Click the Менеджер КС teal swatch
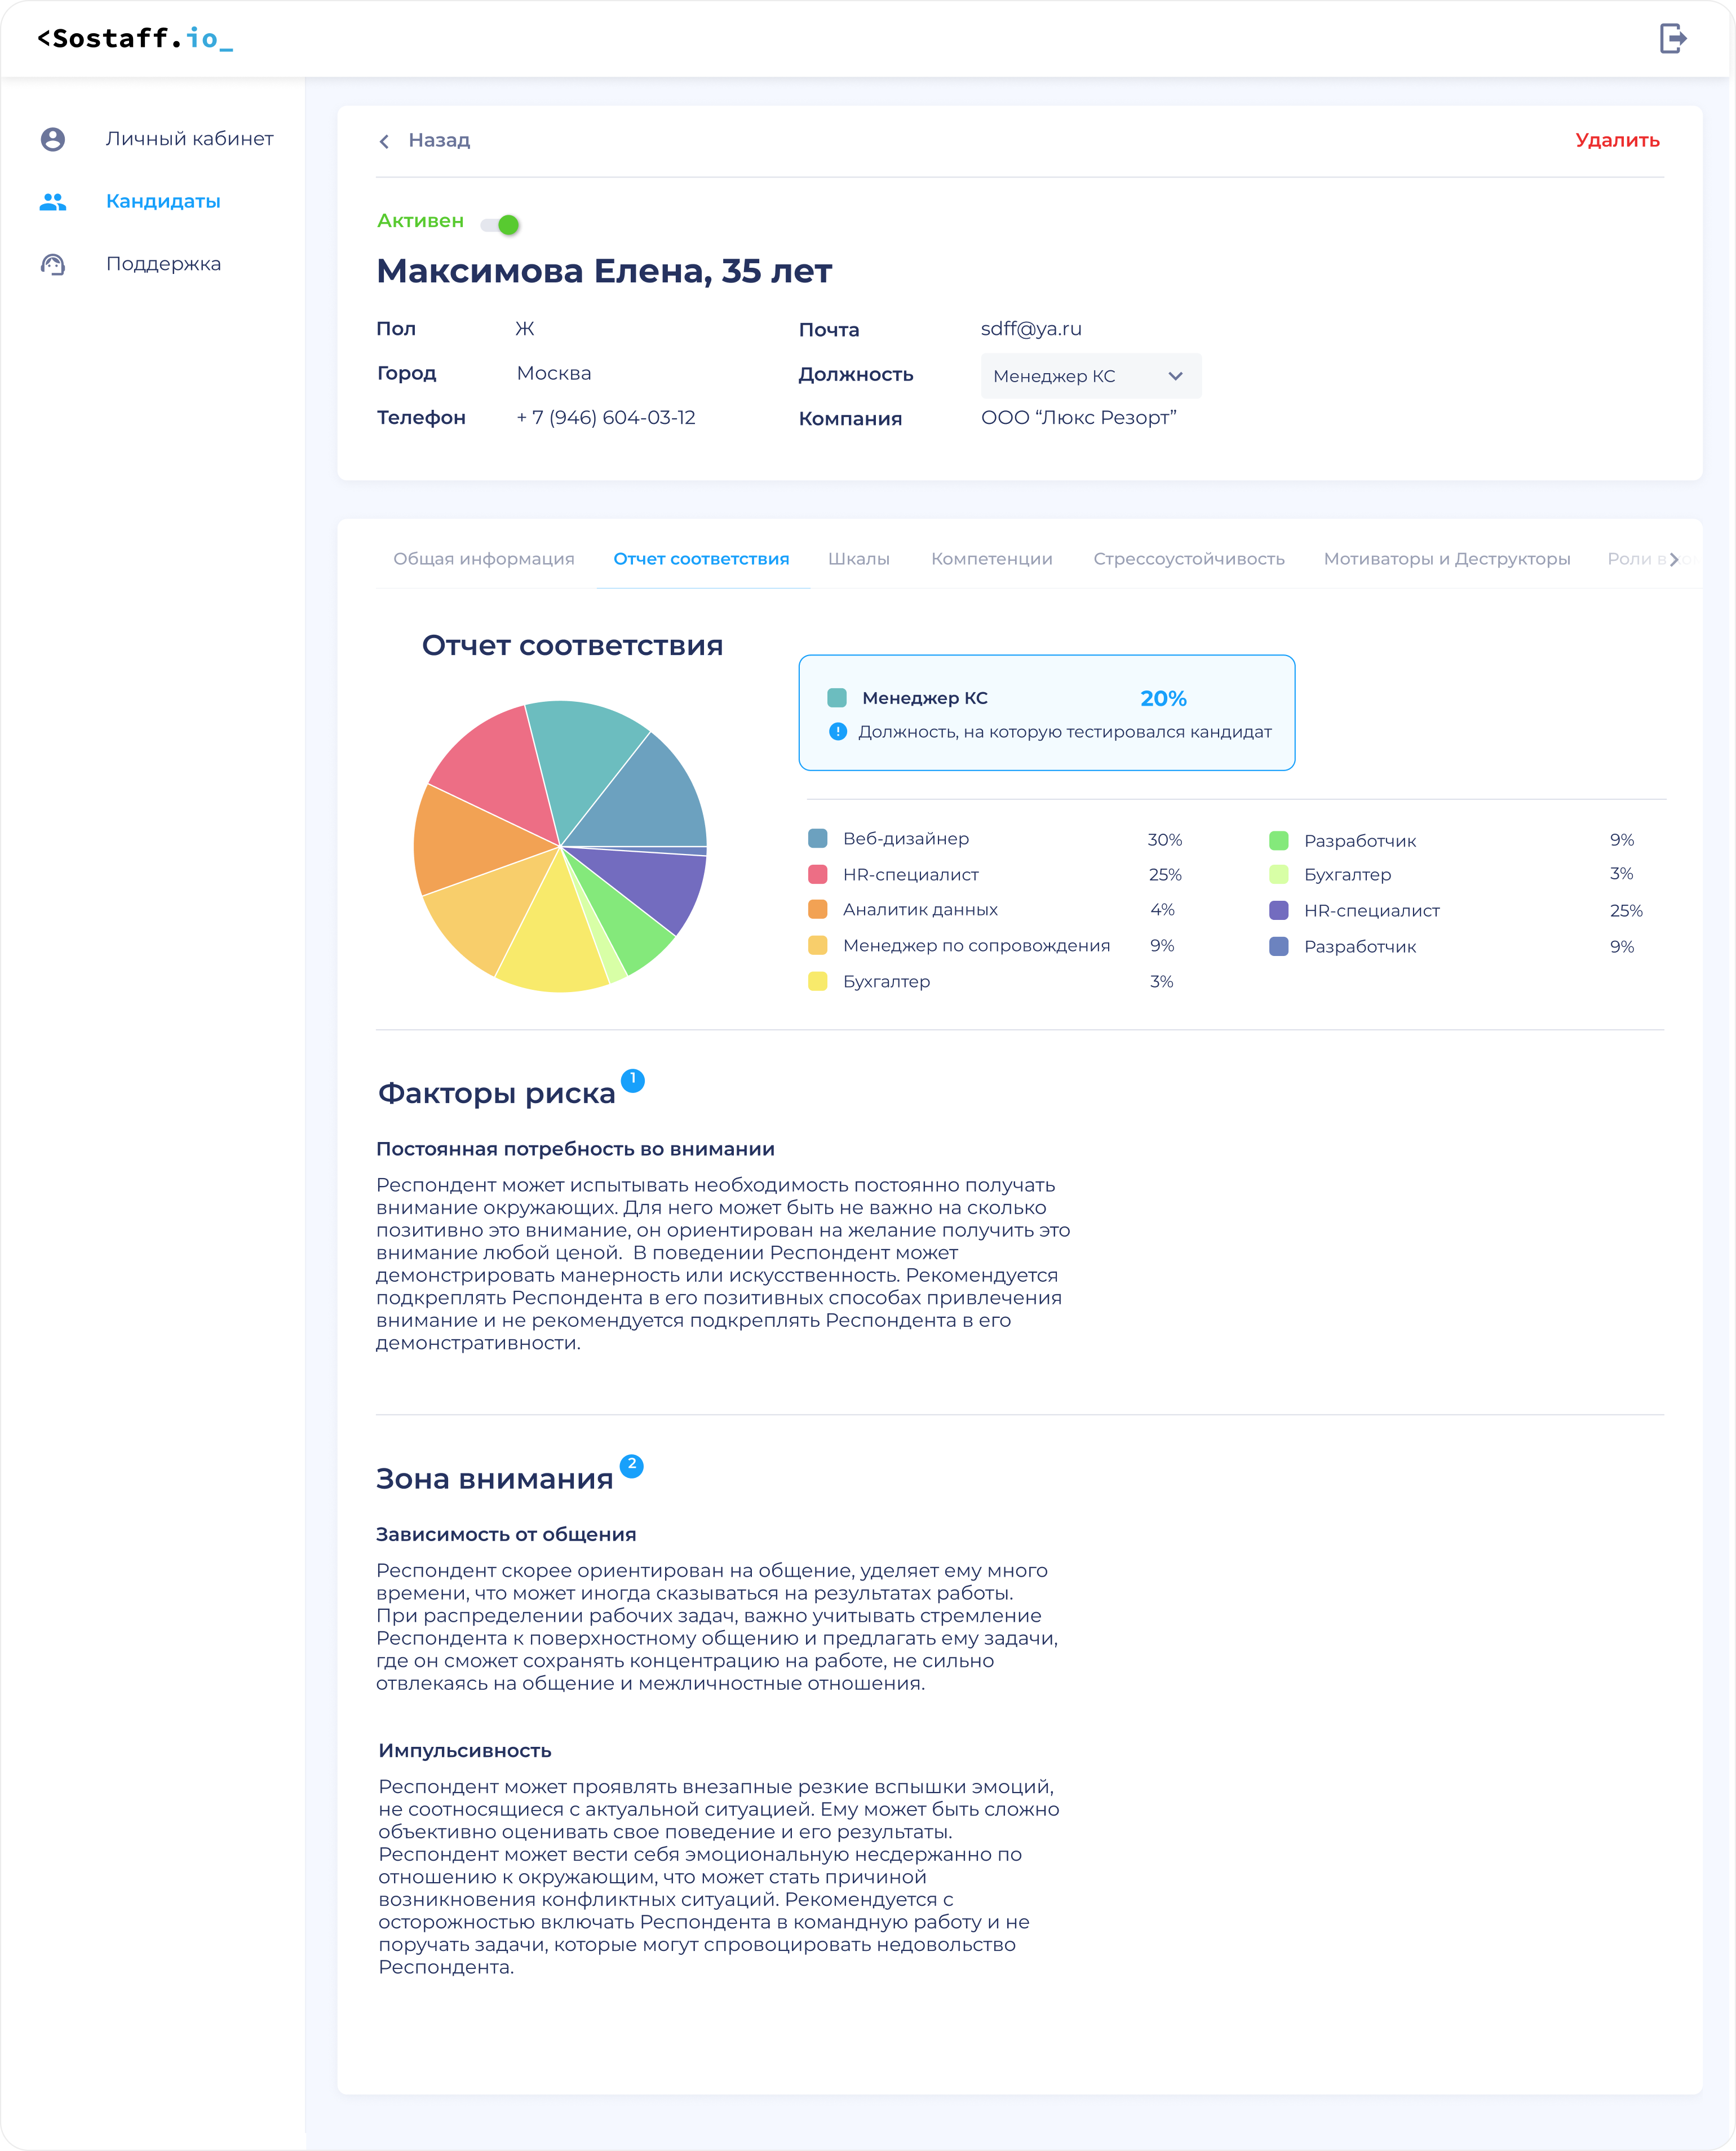The height and width of the screenshot is (2151, 1736). click(x=838, y=698)
